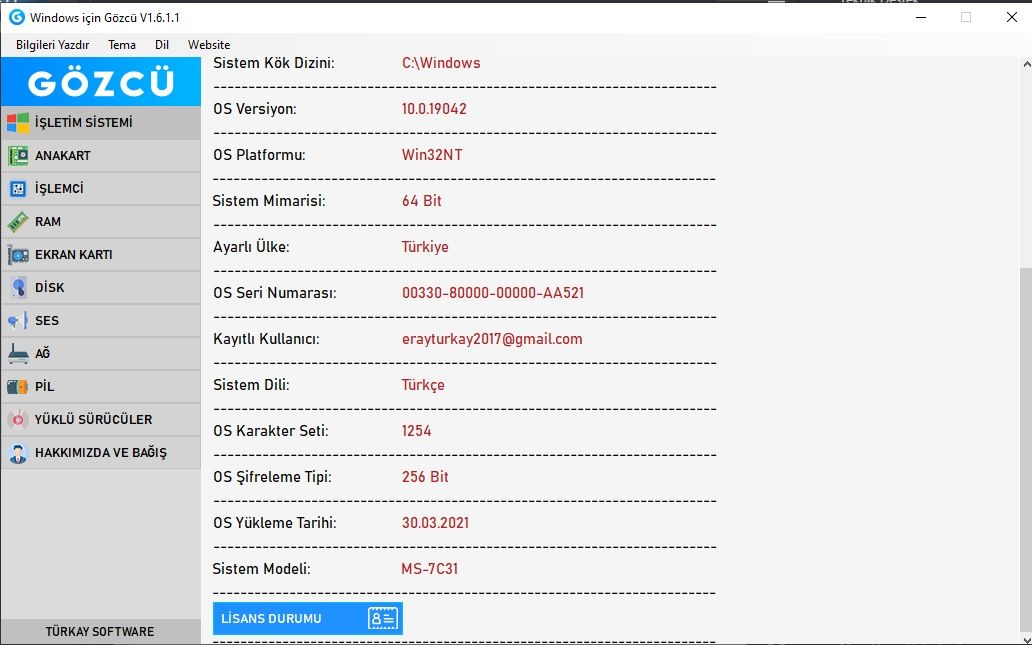Select the language value Türkçe
The height and width of the screenshot is (645, 1032).
(x=423, y=385)
